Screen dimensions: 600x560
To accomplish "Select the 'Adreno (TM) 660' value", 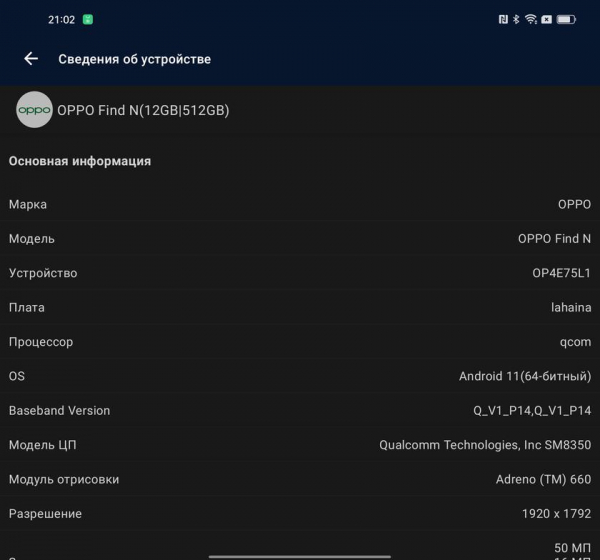I will pos(543,480).
